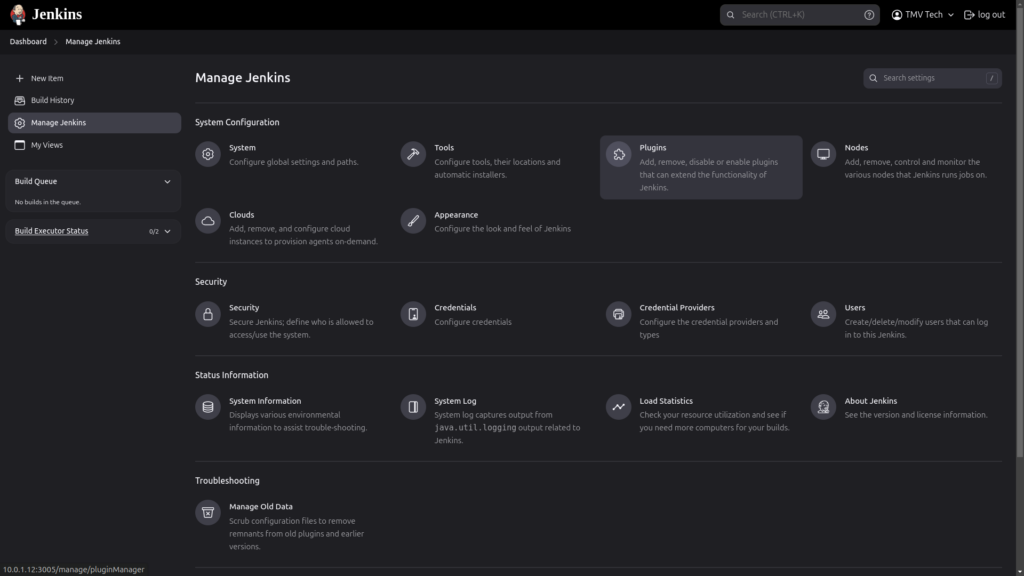
Task: Click the Plugins puzzle piece icon
Action: point(618,154)
